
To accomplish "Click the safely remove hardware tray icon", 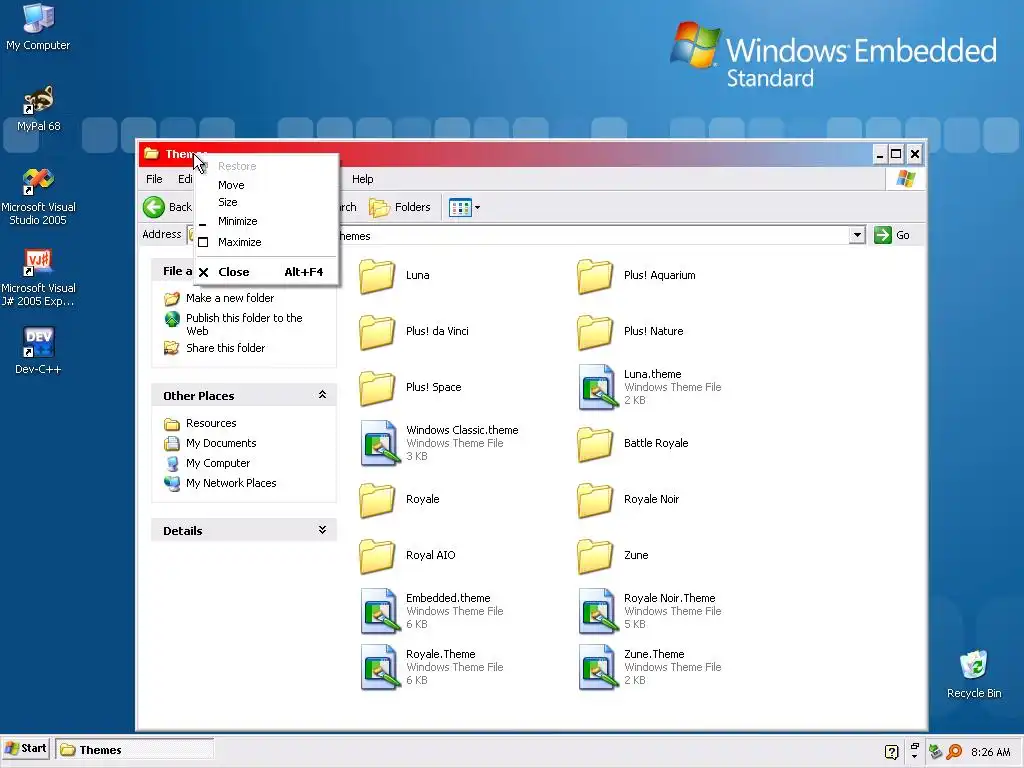I will click(x=935, y=752).
